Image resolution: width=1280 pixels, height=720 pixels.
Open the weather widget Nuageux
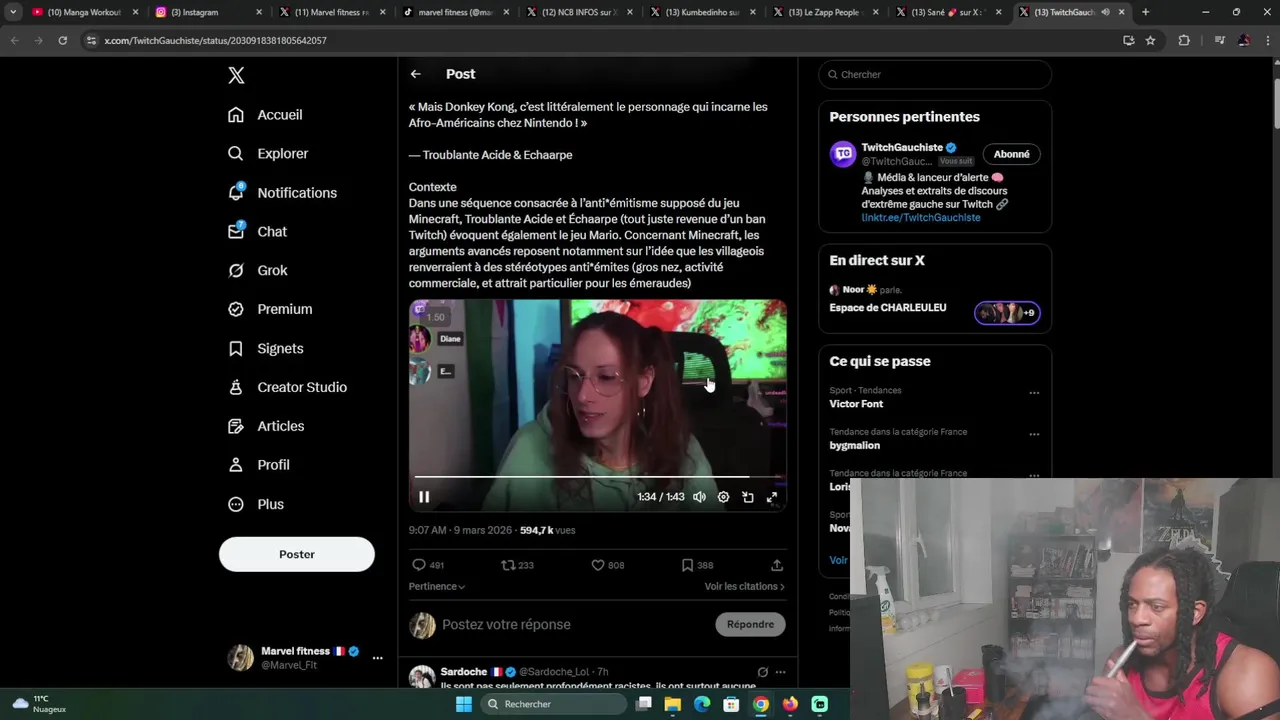point(40,704)
